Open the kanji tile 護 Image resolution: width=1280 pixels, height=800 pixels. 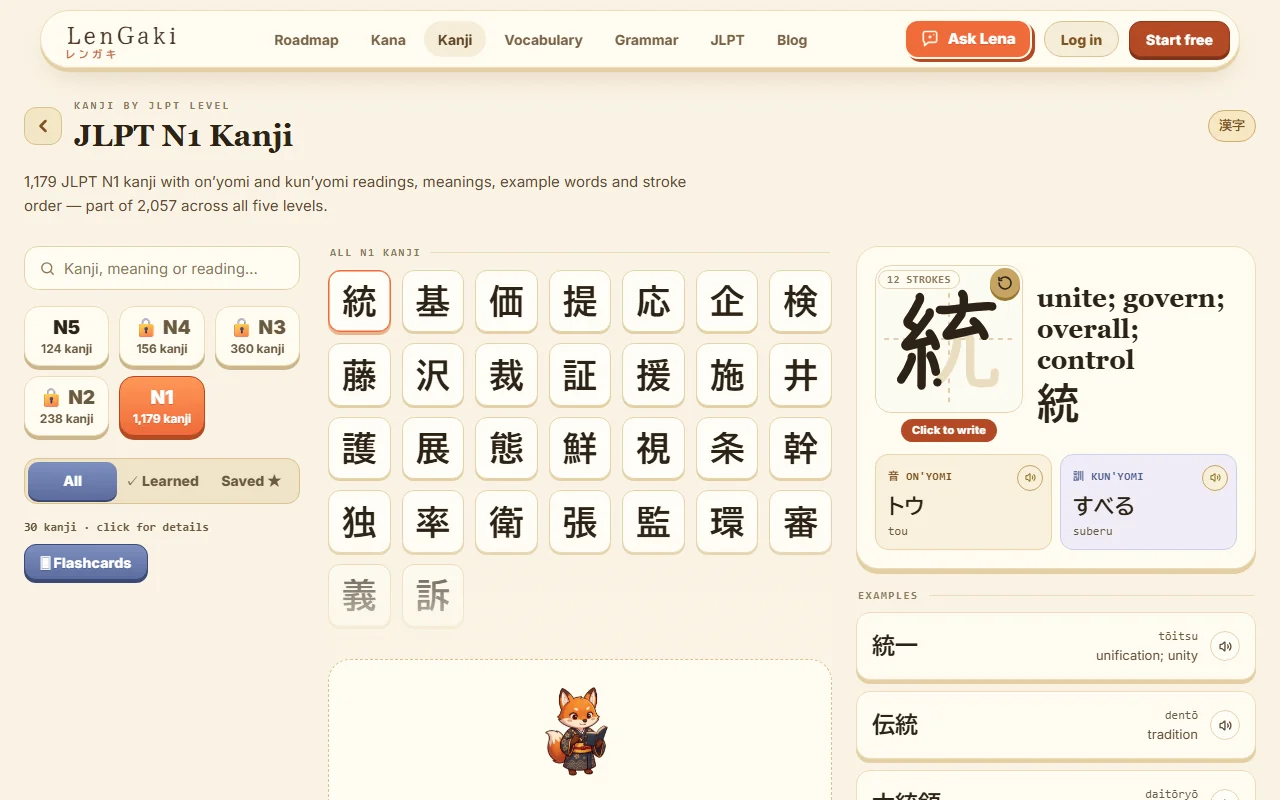pyautogui.click(x=359, y=448)
